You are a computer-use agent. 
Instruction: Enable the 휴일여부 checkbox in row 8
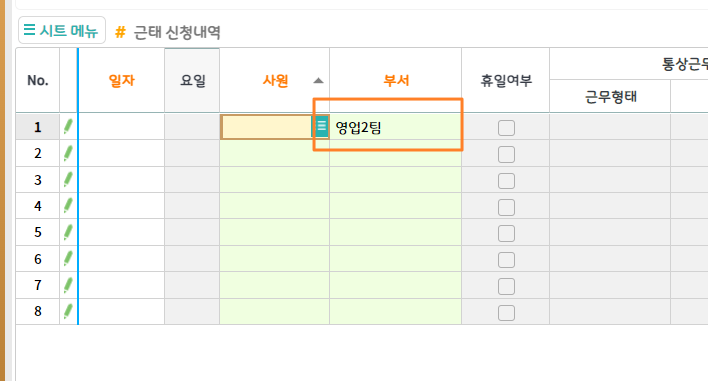click(x=506, y=312)
